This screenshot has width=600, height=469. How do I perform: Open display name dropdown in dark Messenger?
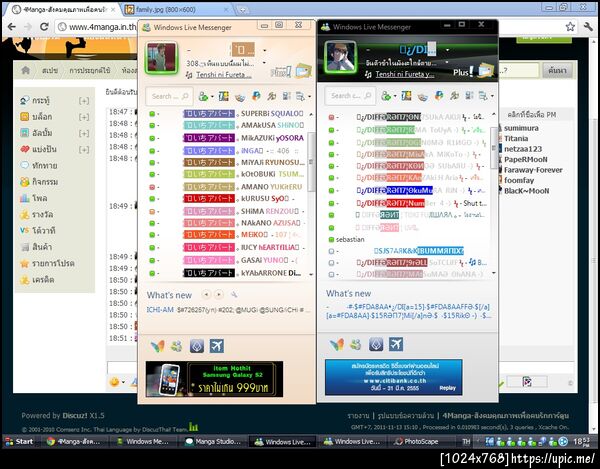point(447,50)
